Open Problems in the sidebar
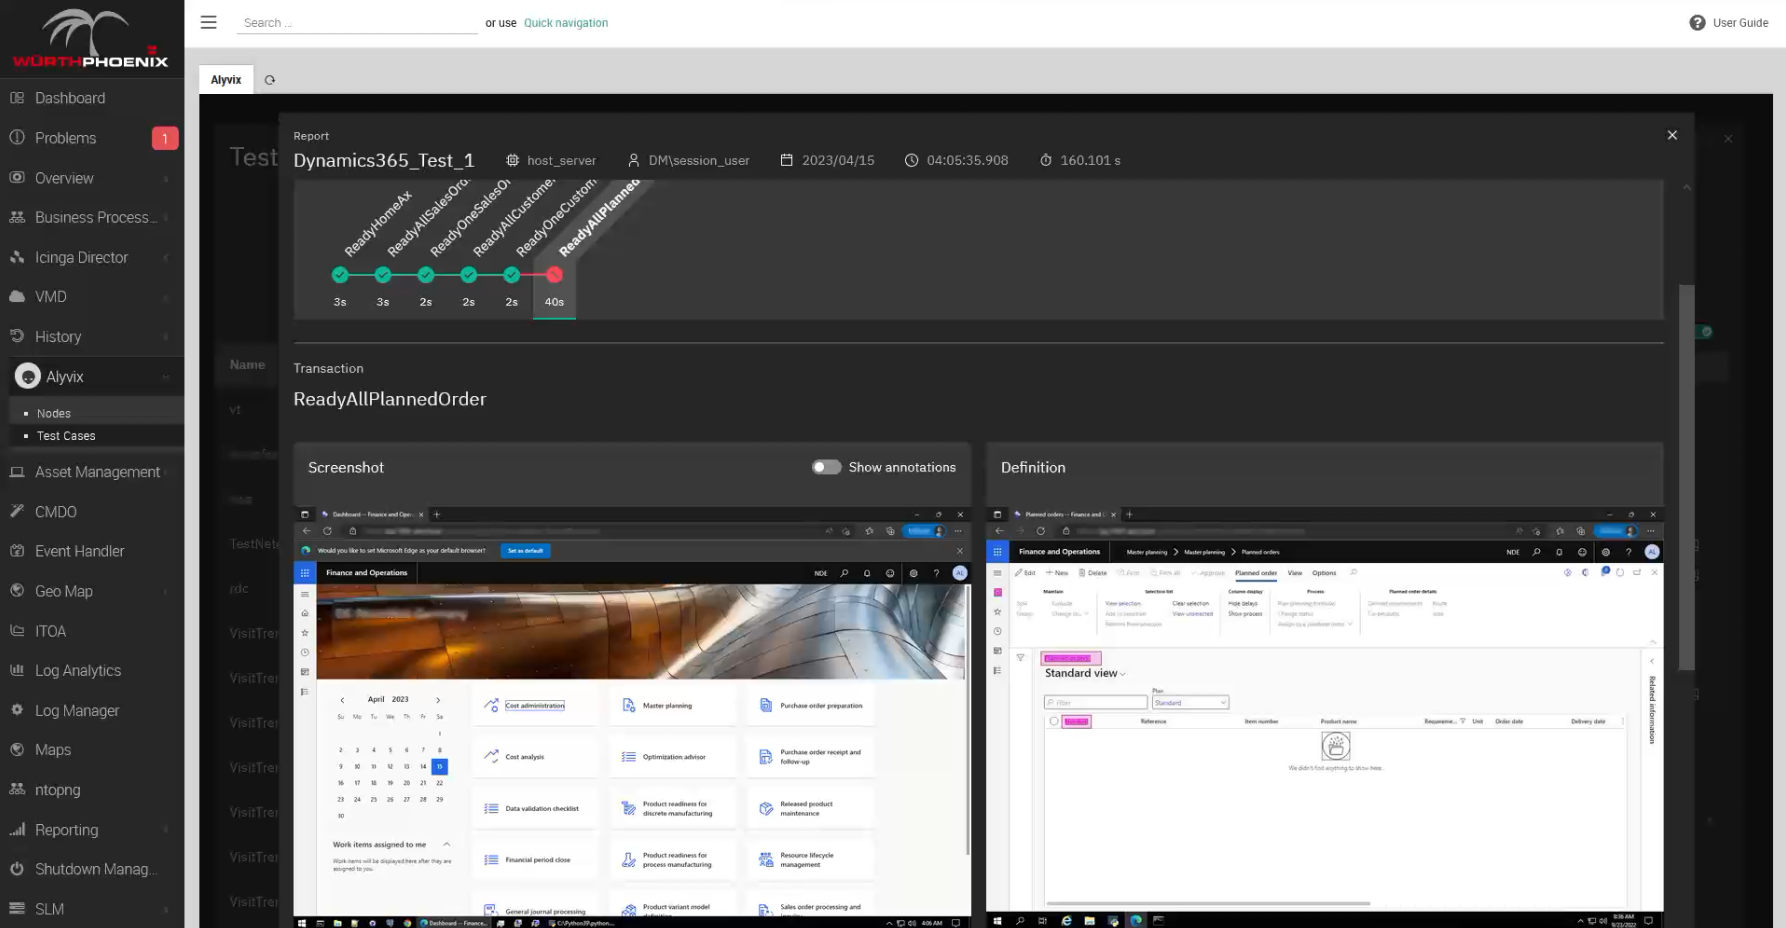Image resolution: width=1786 pixels, height=928 pixels. (66, 138)
